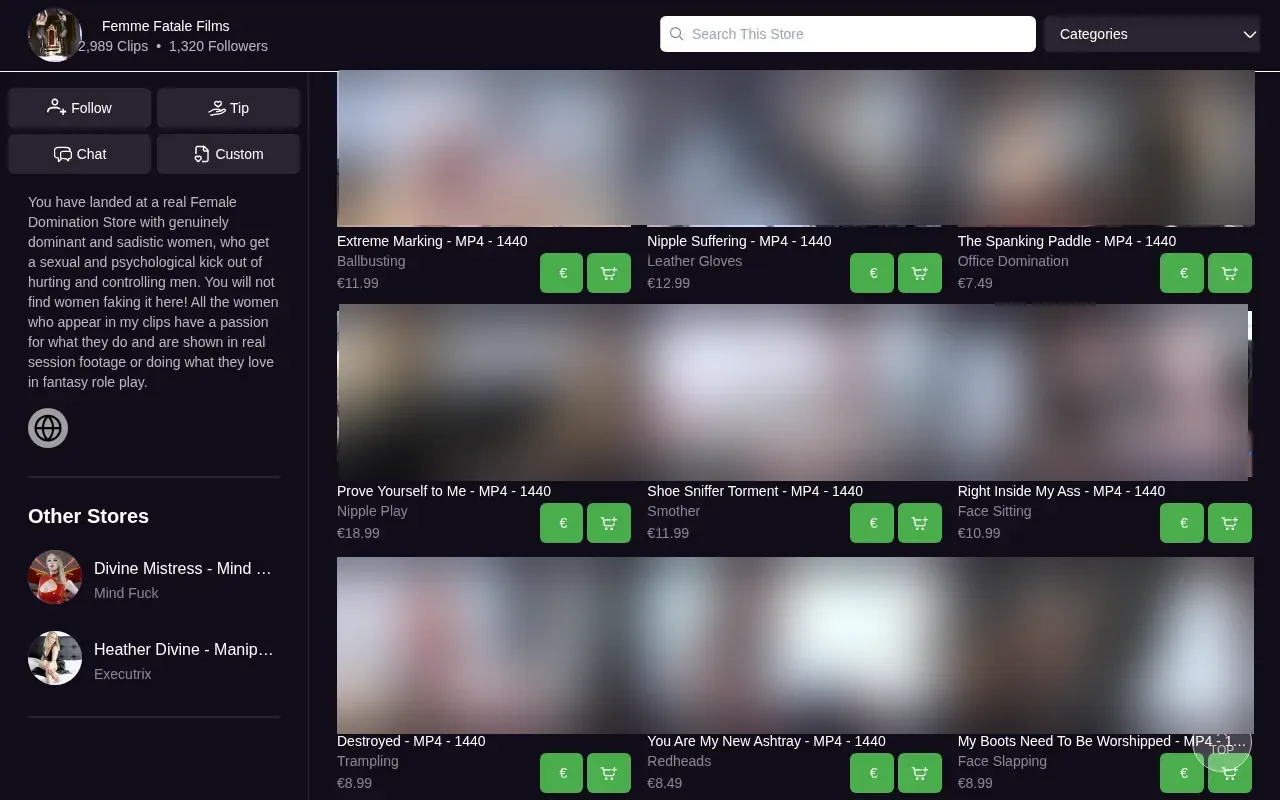Add Prove Yourself to Me to the cart

[x=609, y=523]
